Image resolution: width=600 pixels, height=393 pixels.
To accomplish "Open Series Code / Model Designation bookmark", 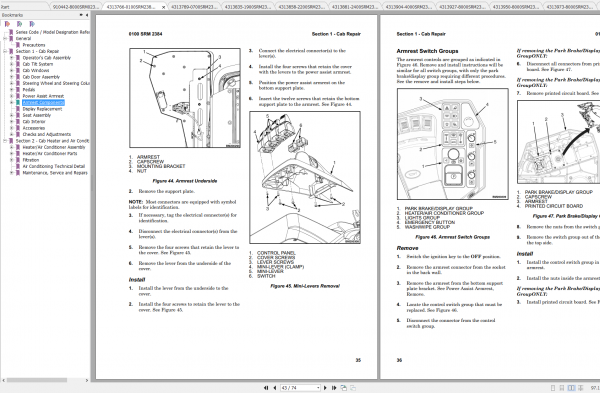I will (52, 32).
